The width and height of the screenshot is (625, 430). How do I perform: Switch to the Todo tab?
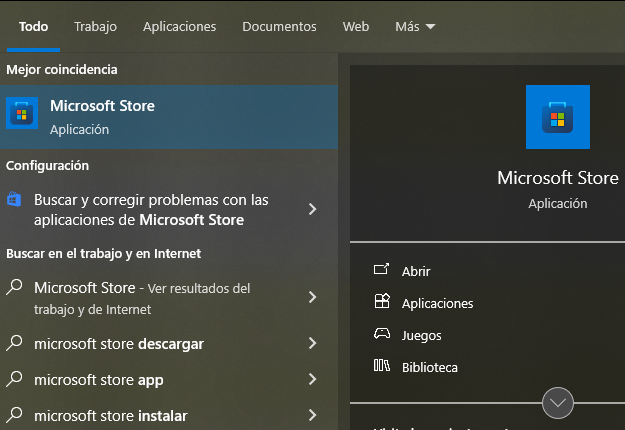33,26
